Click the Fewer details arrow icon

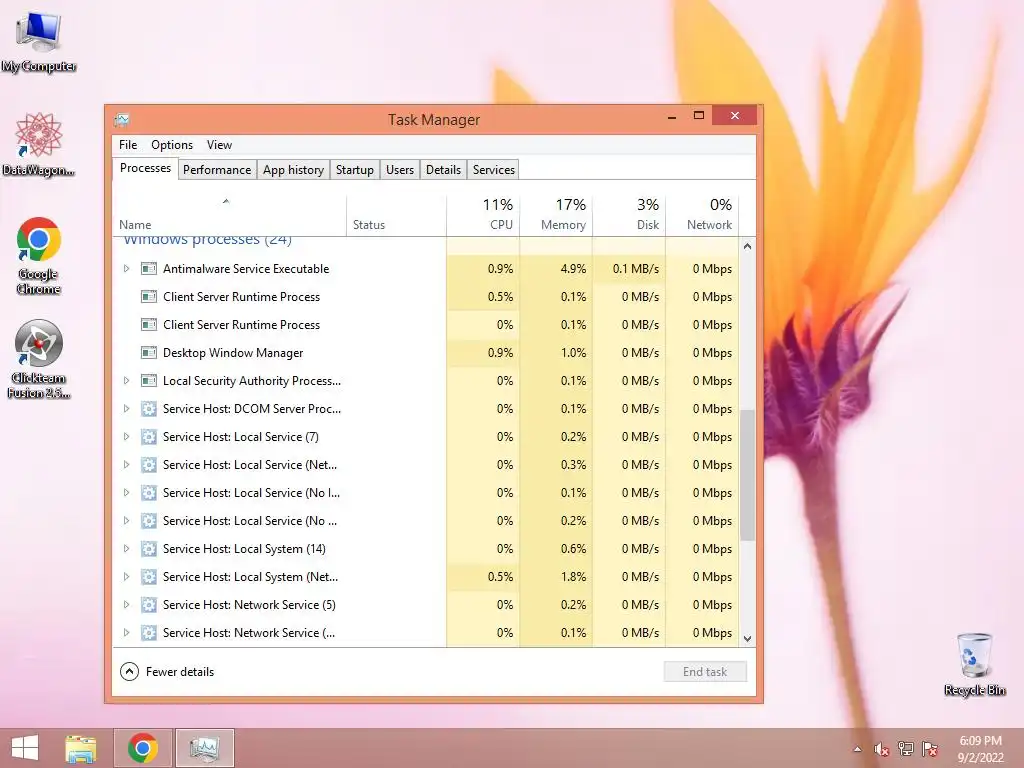point(129,671)
